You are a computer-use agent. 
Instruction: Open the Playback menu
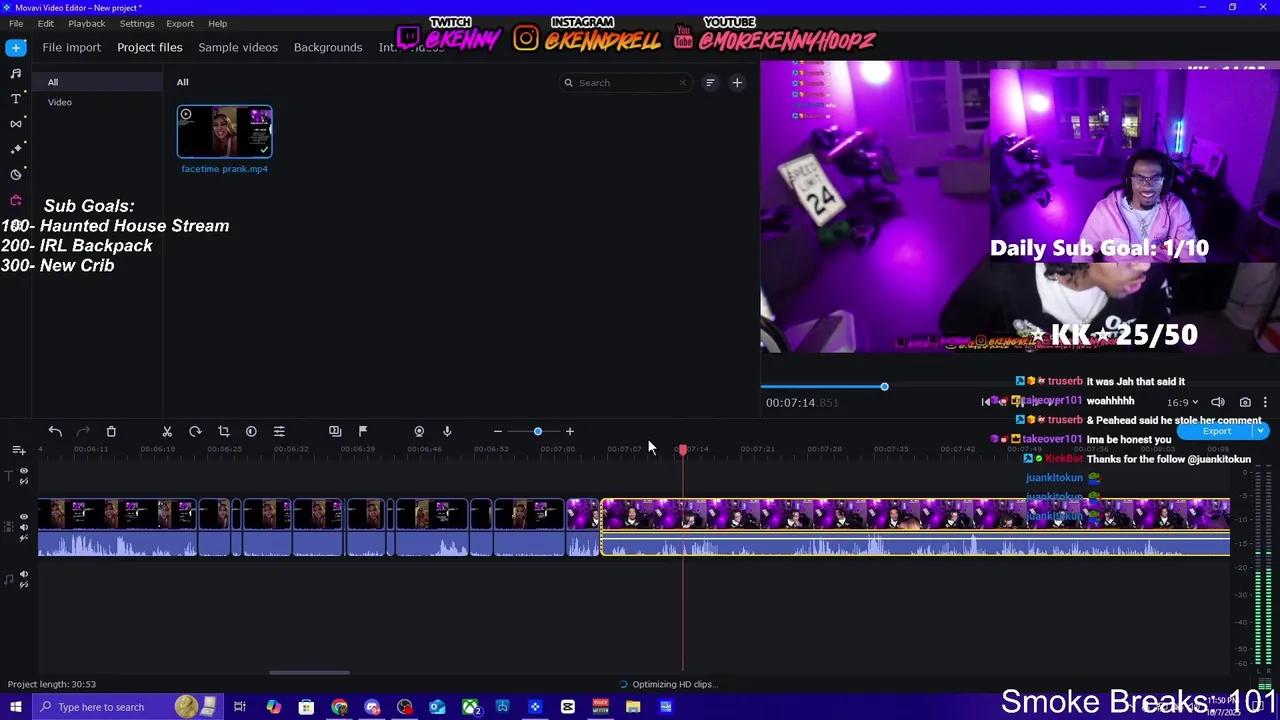[x=87, y=23]
